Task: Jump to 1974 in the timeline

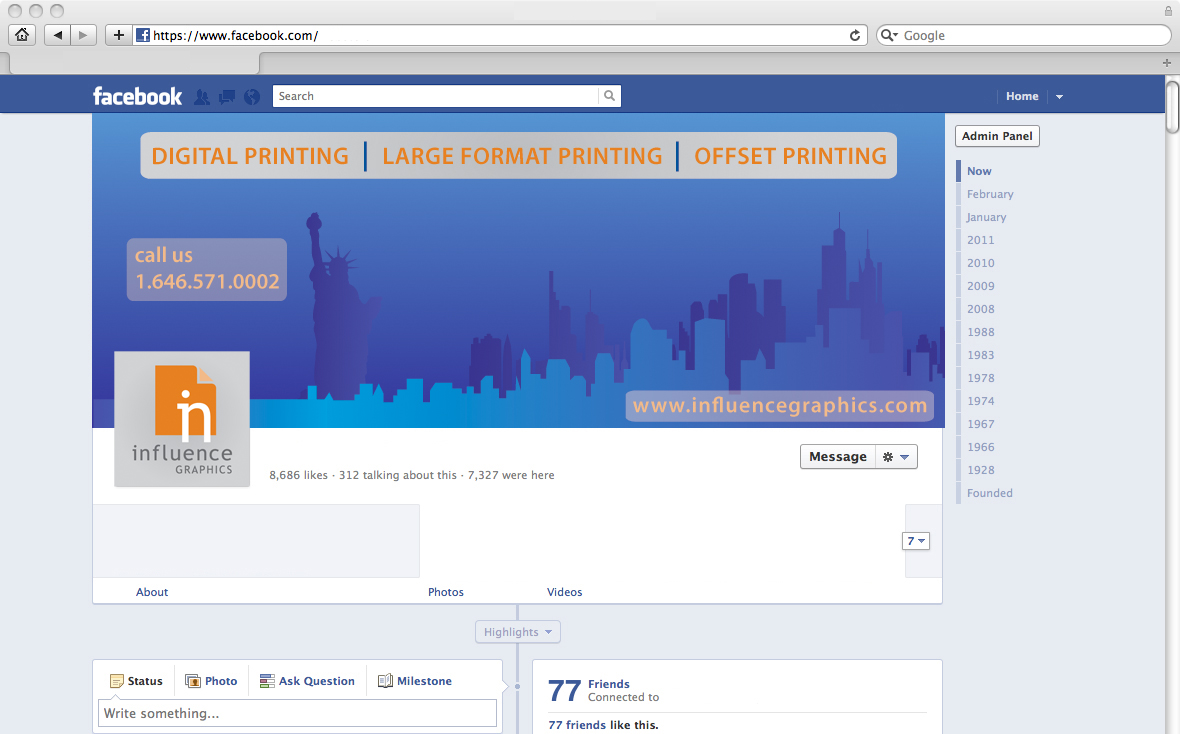Action: click(981, 401)
